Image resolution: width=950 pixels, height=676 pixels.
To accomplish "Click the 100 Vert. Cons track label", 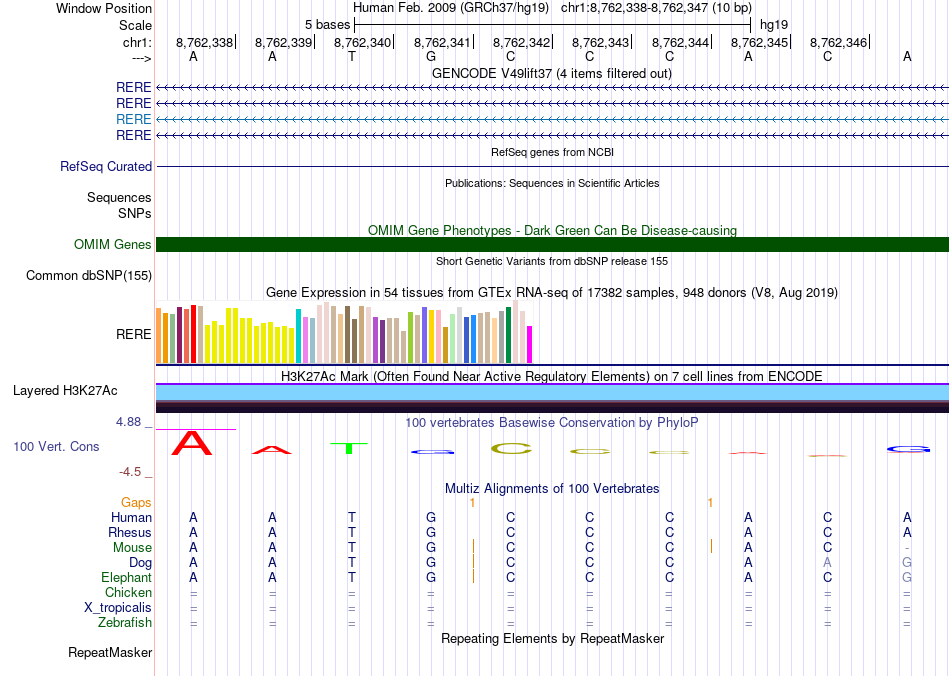I will pos(56,446).
